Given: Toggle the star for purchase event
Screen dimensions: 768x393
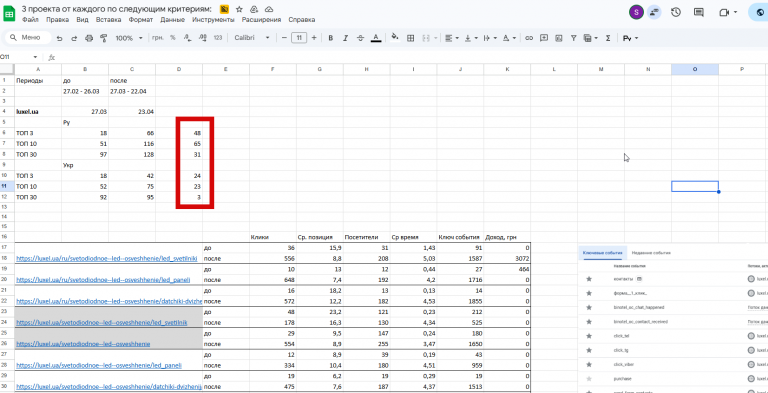Looking at the screenshot, I should 589,379.
